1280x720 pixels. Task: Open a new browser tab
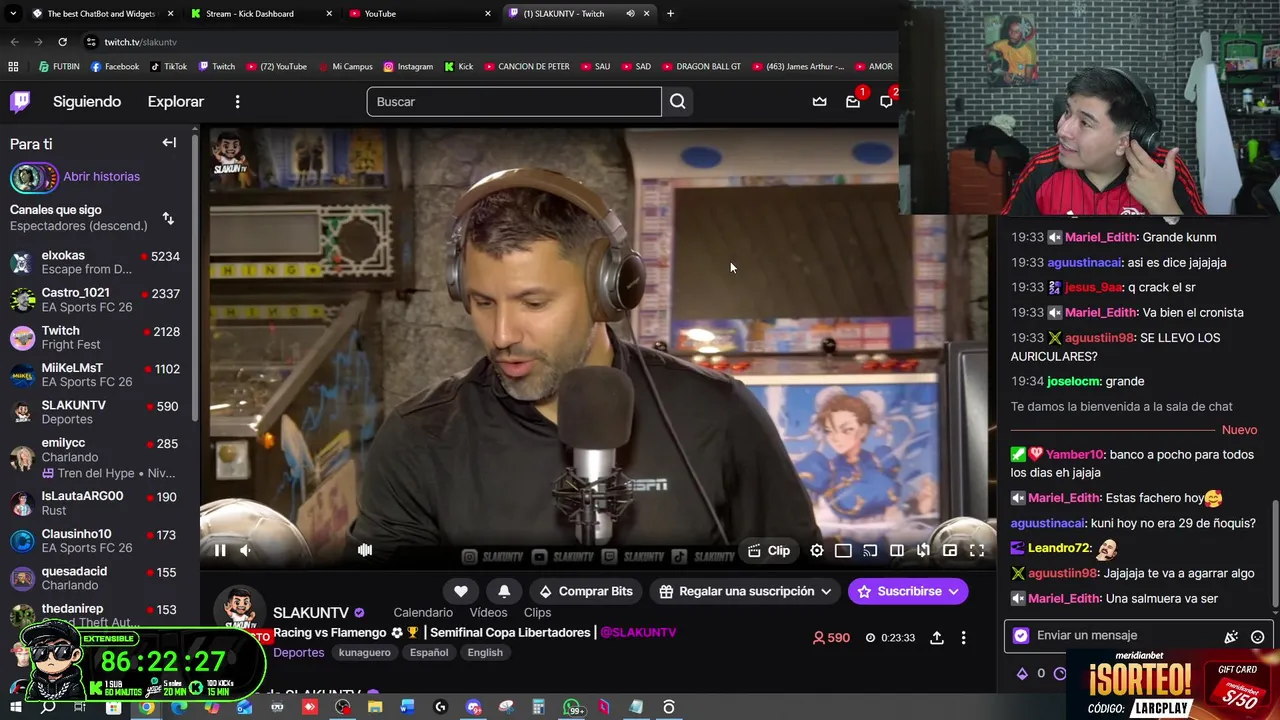point(670,13)
